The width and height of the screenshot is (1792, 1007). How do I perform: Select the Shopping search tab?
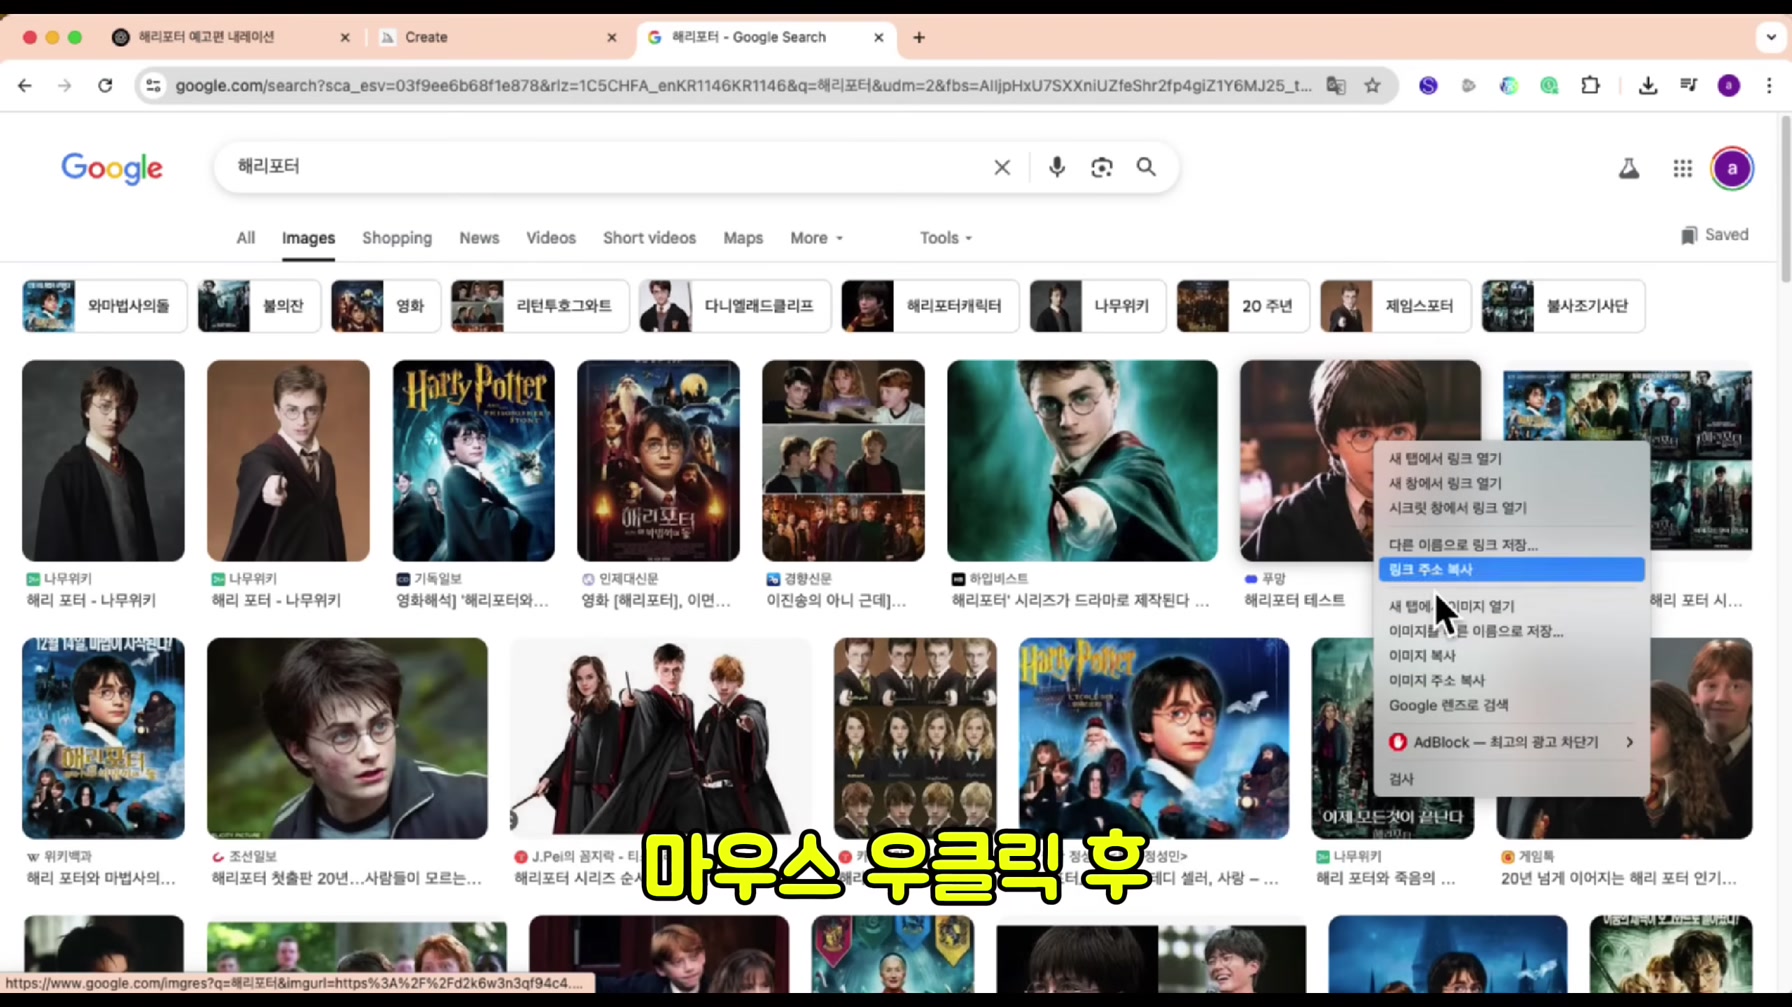click(x=397, y=238)
